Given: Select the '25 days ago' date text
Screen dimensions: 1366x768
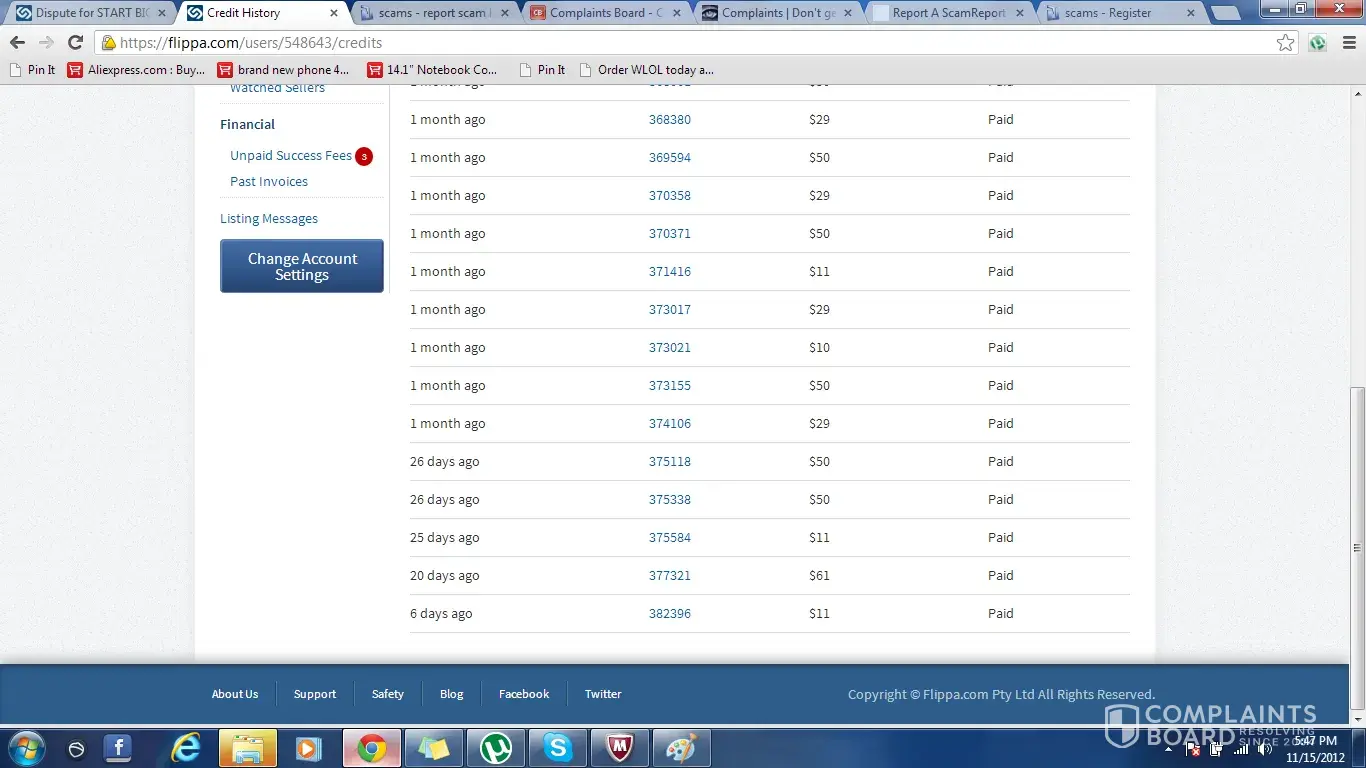Looking at the screenshot, I should [445, 538].
